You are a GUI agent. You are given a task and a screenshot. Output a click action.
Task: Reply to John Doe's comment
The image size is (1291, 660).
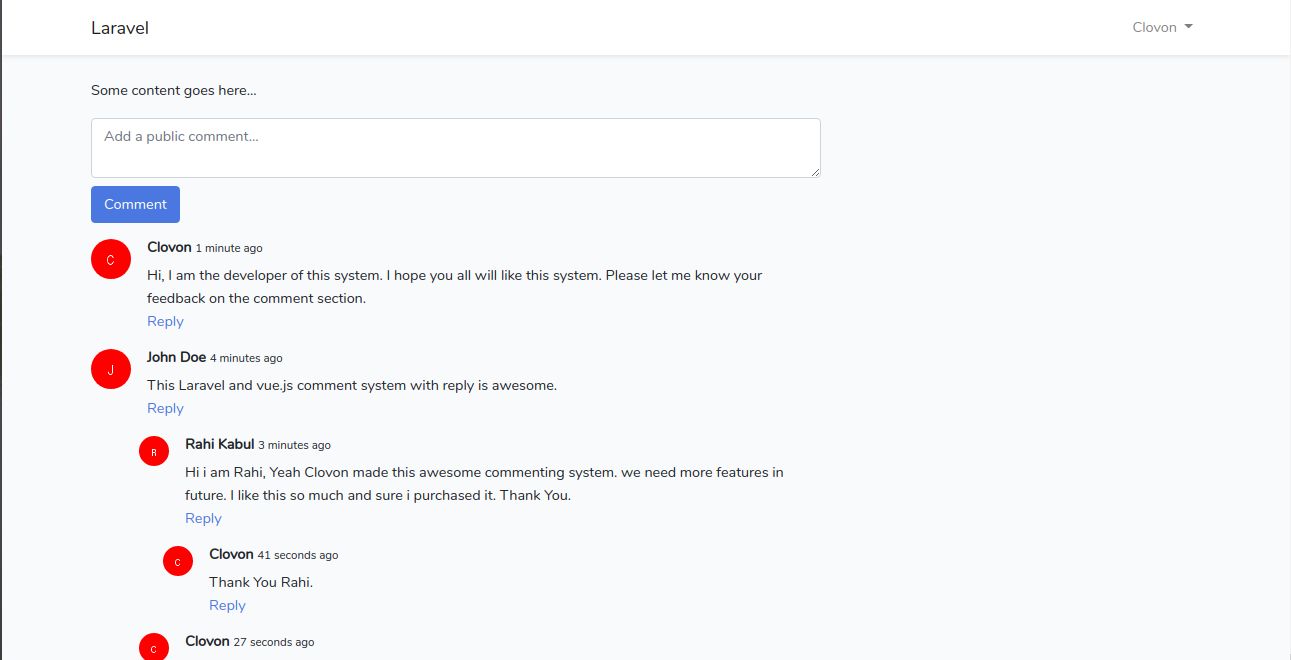[165, 408]
